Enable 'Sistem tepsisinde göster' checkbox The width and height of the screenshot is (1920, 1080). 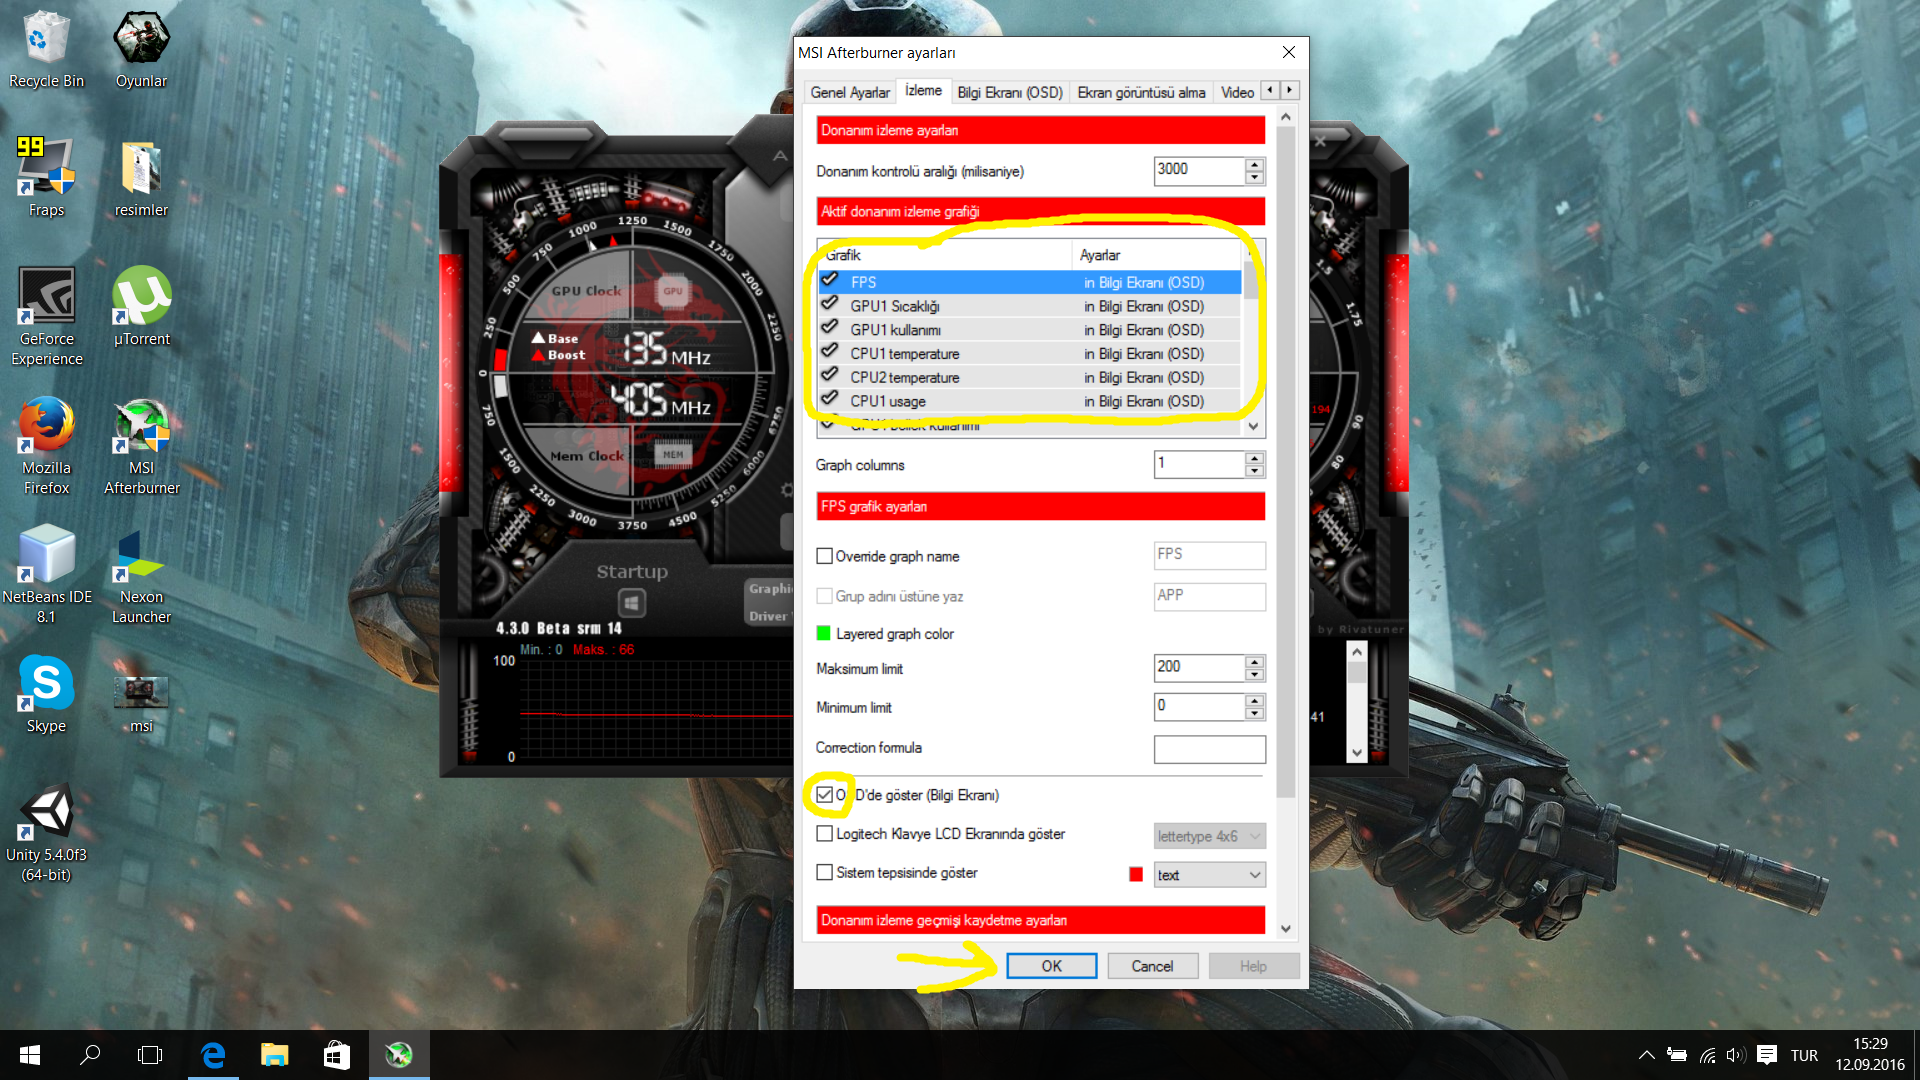[824, 872]
